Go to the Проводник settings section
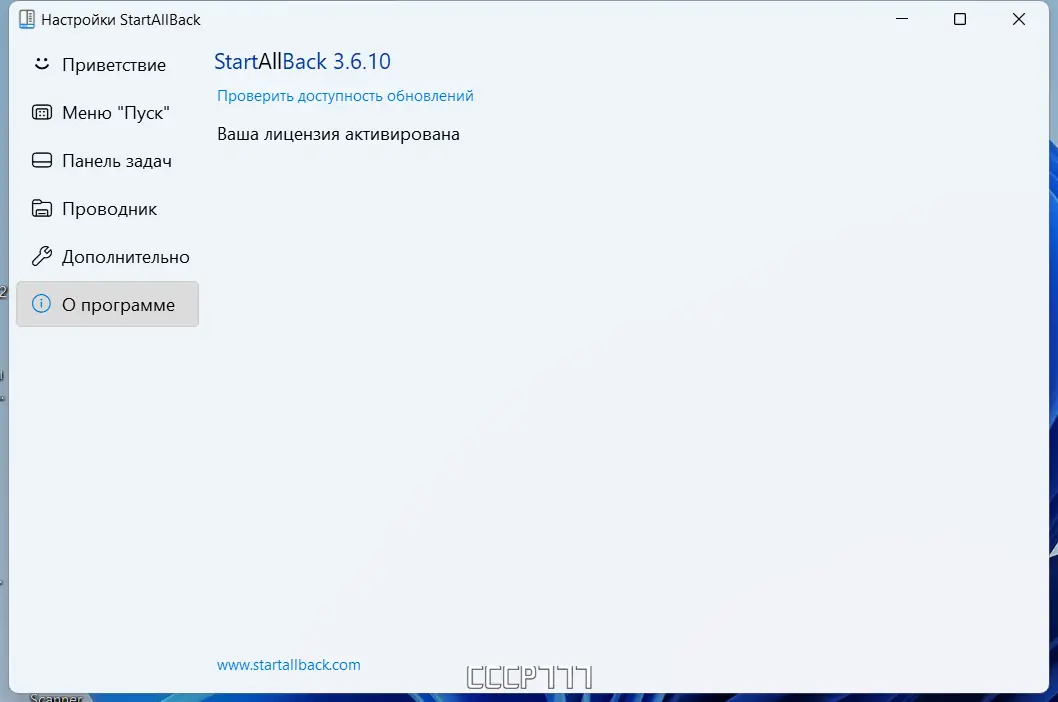 (110, 208)
